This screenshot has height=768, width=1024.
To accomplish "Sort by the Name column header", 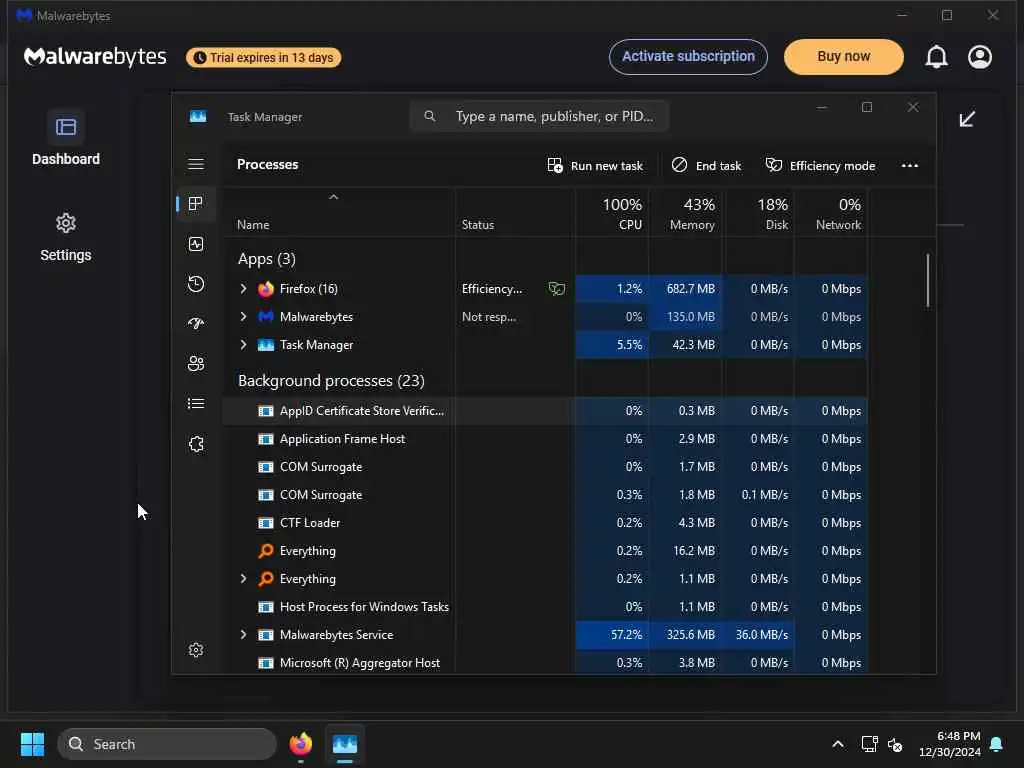I will [340, 214].
